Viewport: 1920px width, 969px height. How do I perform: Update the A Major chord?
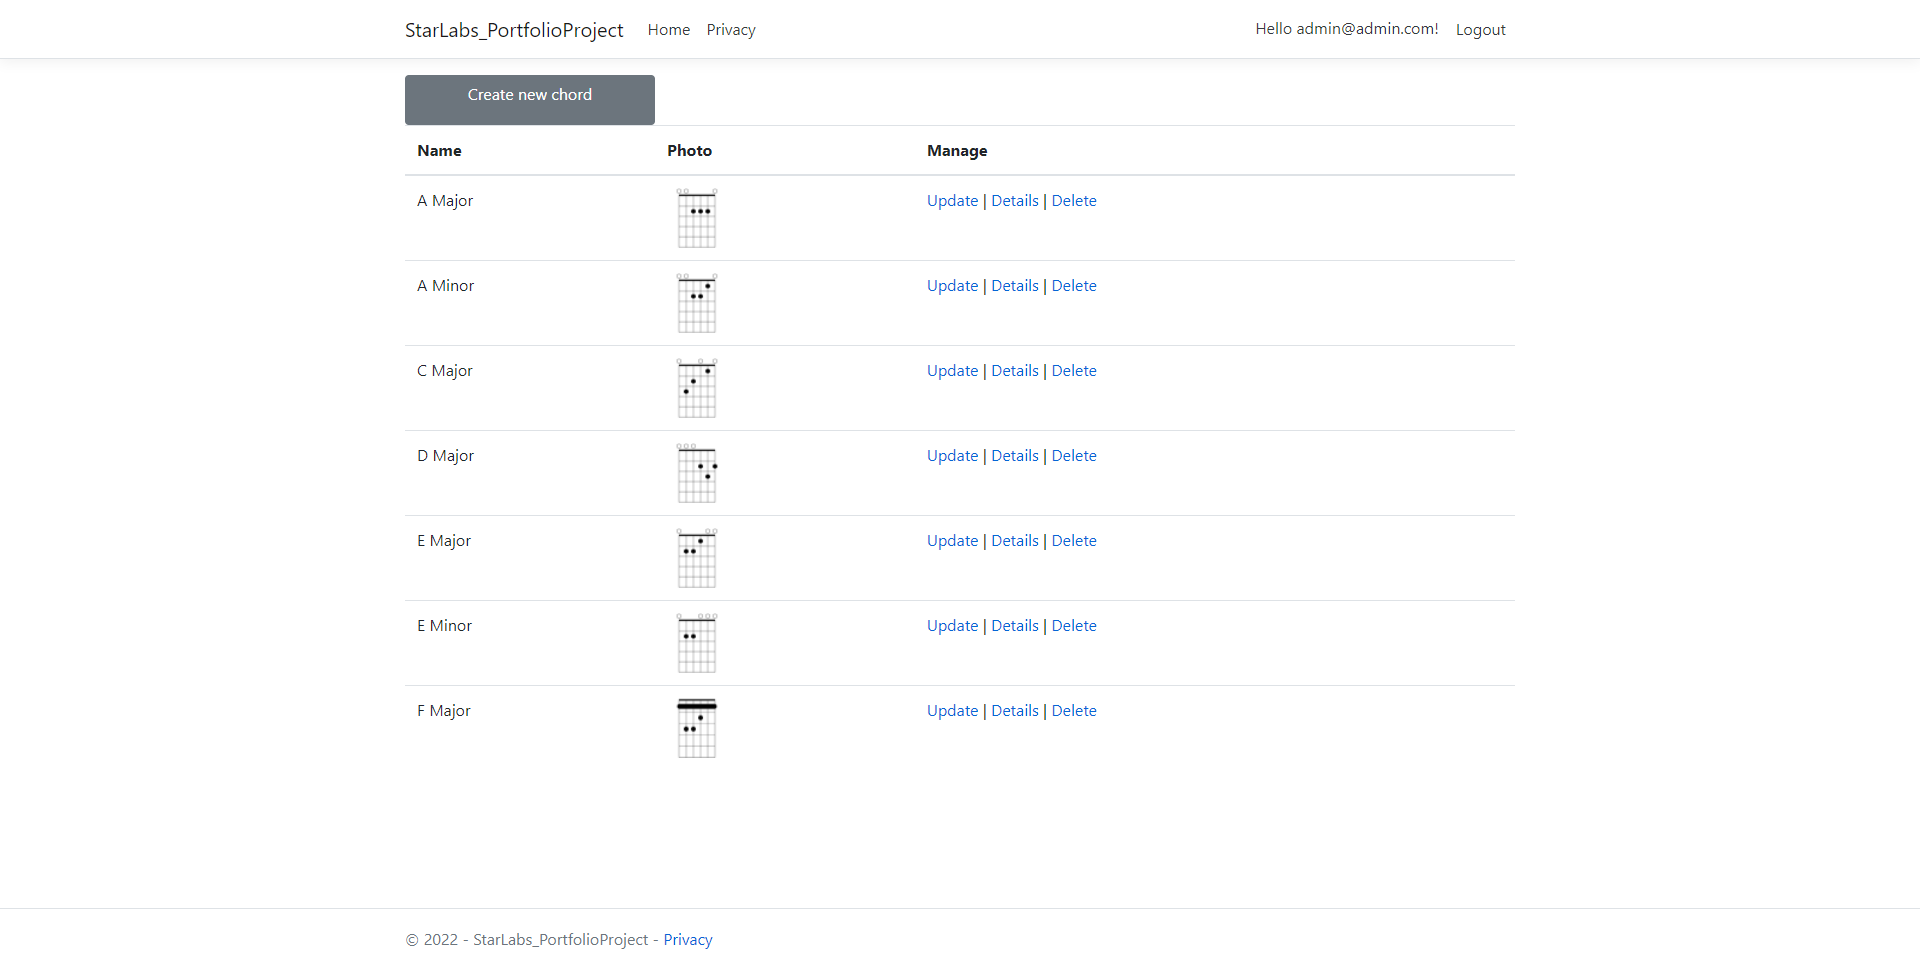(x=951, y=200)
